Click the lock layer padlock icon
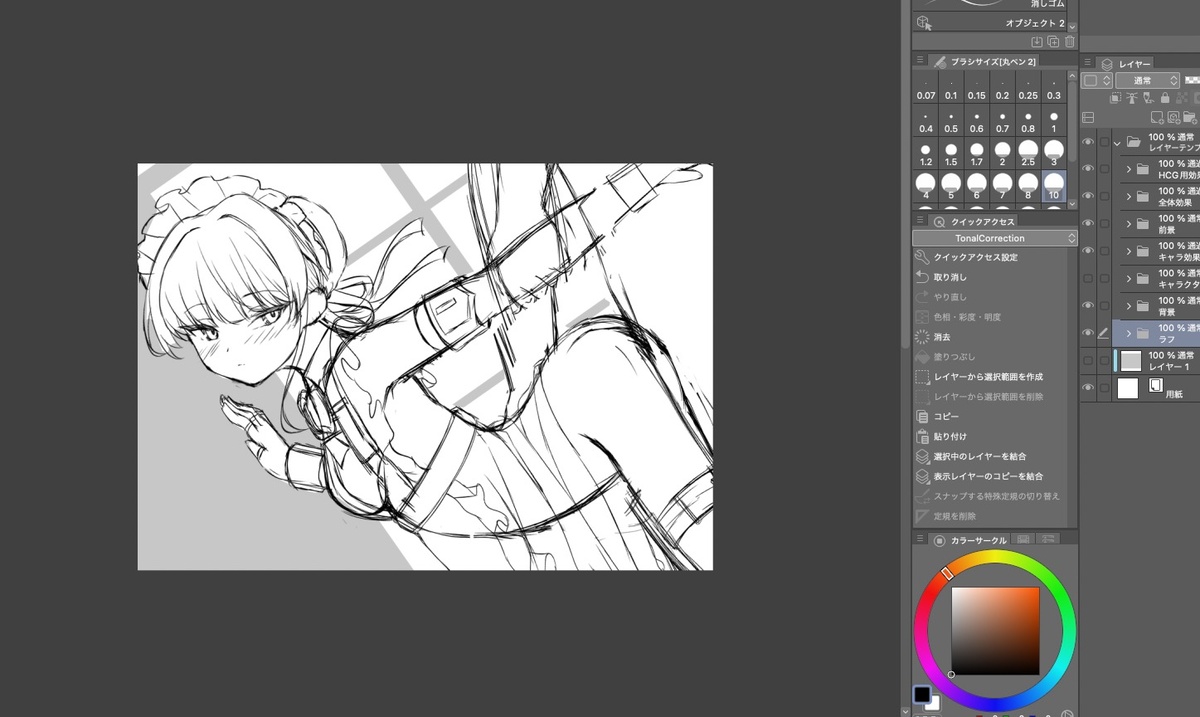 tap(1164, 98)
